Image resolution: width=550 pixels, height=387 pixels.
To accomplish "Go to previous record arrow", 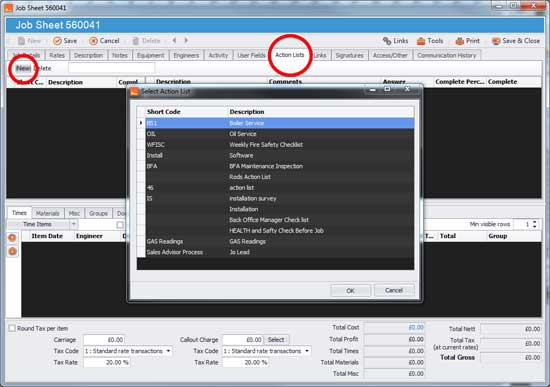I will pyautogui.click(x=174, y=40).
